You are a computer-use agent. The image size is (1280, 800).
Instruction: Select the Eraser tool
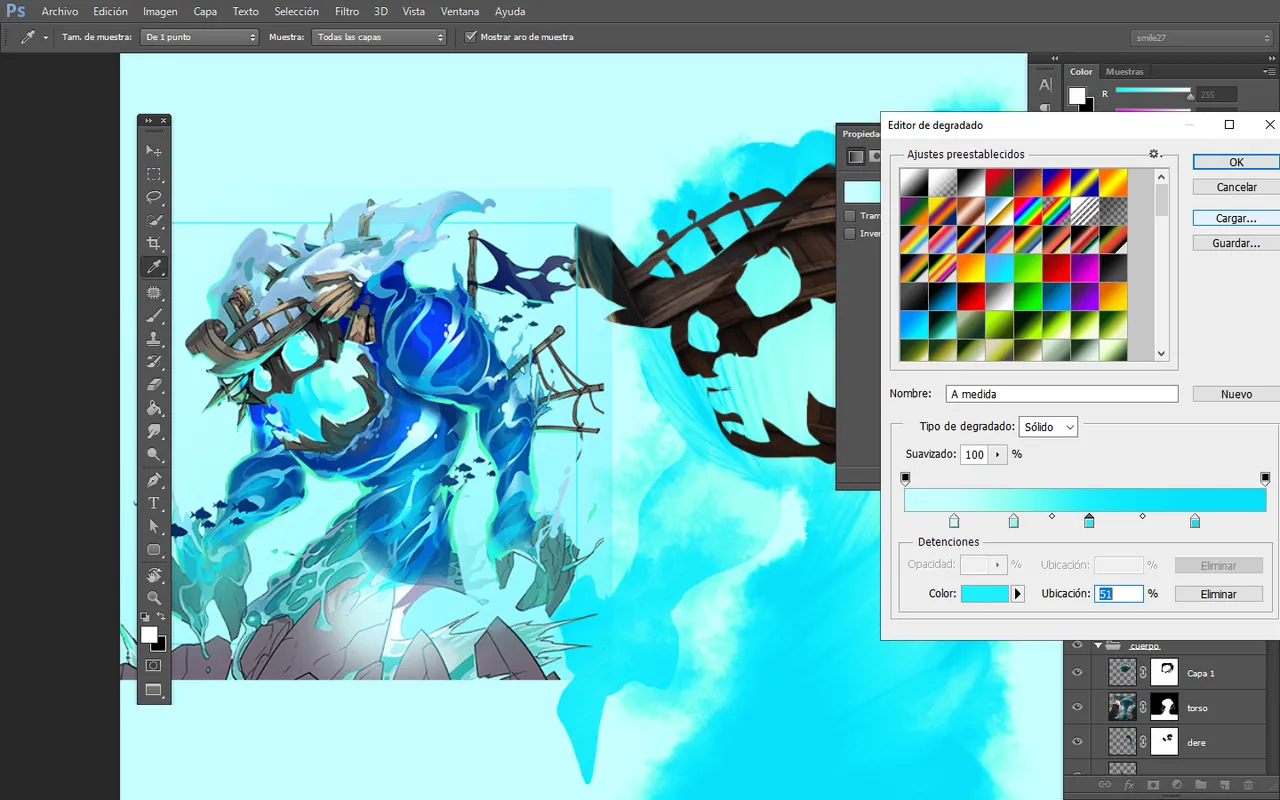coord(154,385)
